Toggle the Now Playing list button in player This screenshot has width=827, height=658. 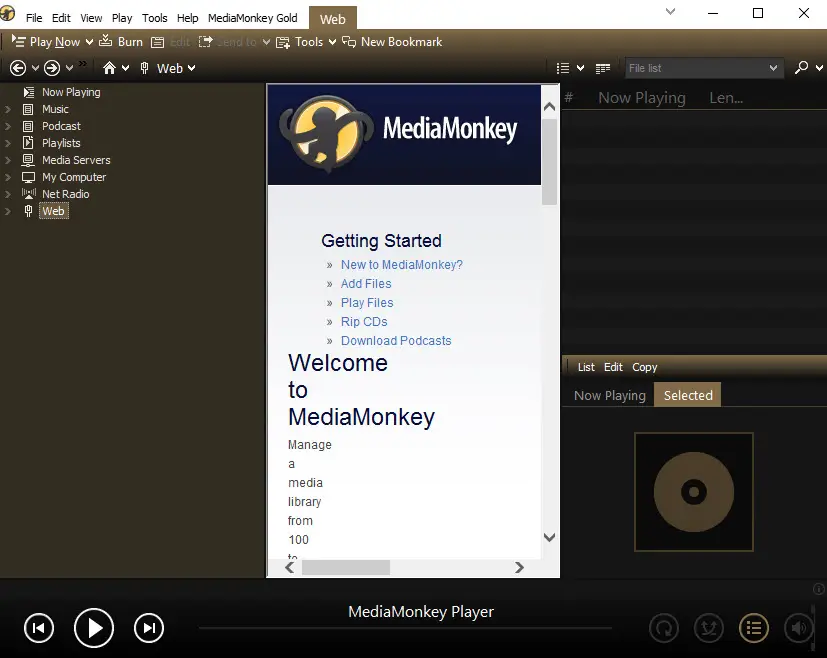(754, 628)
